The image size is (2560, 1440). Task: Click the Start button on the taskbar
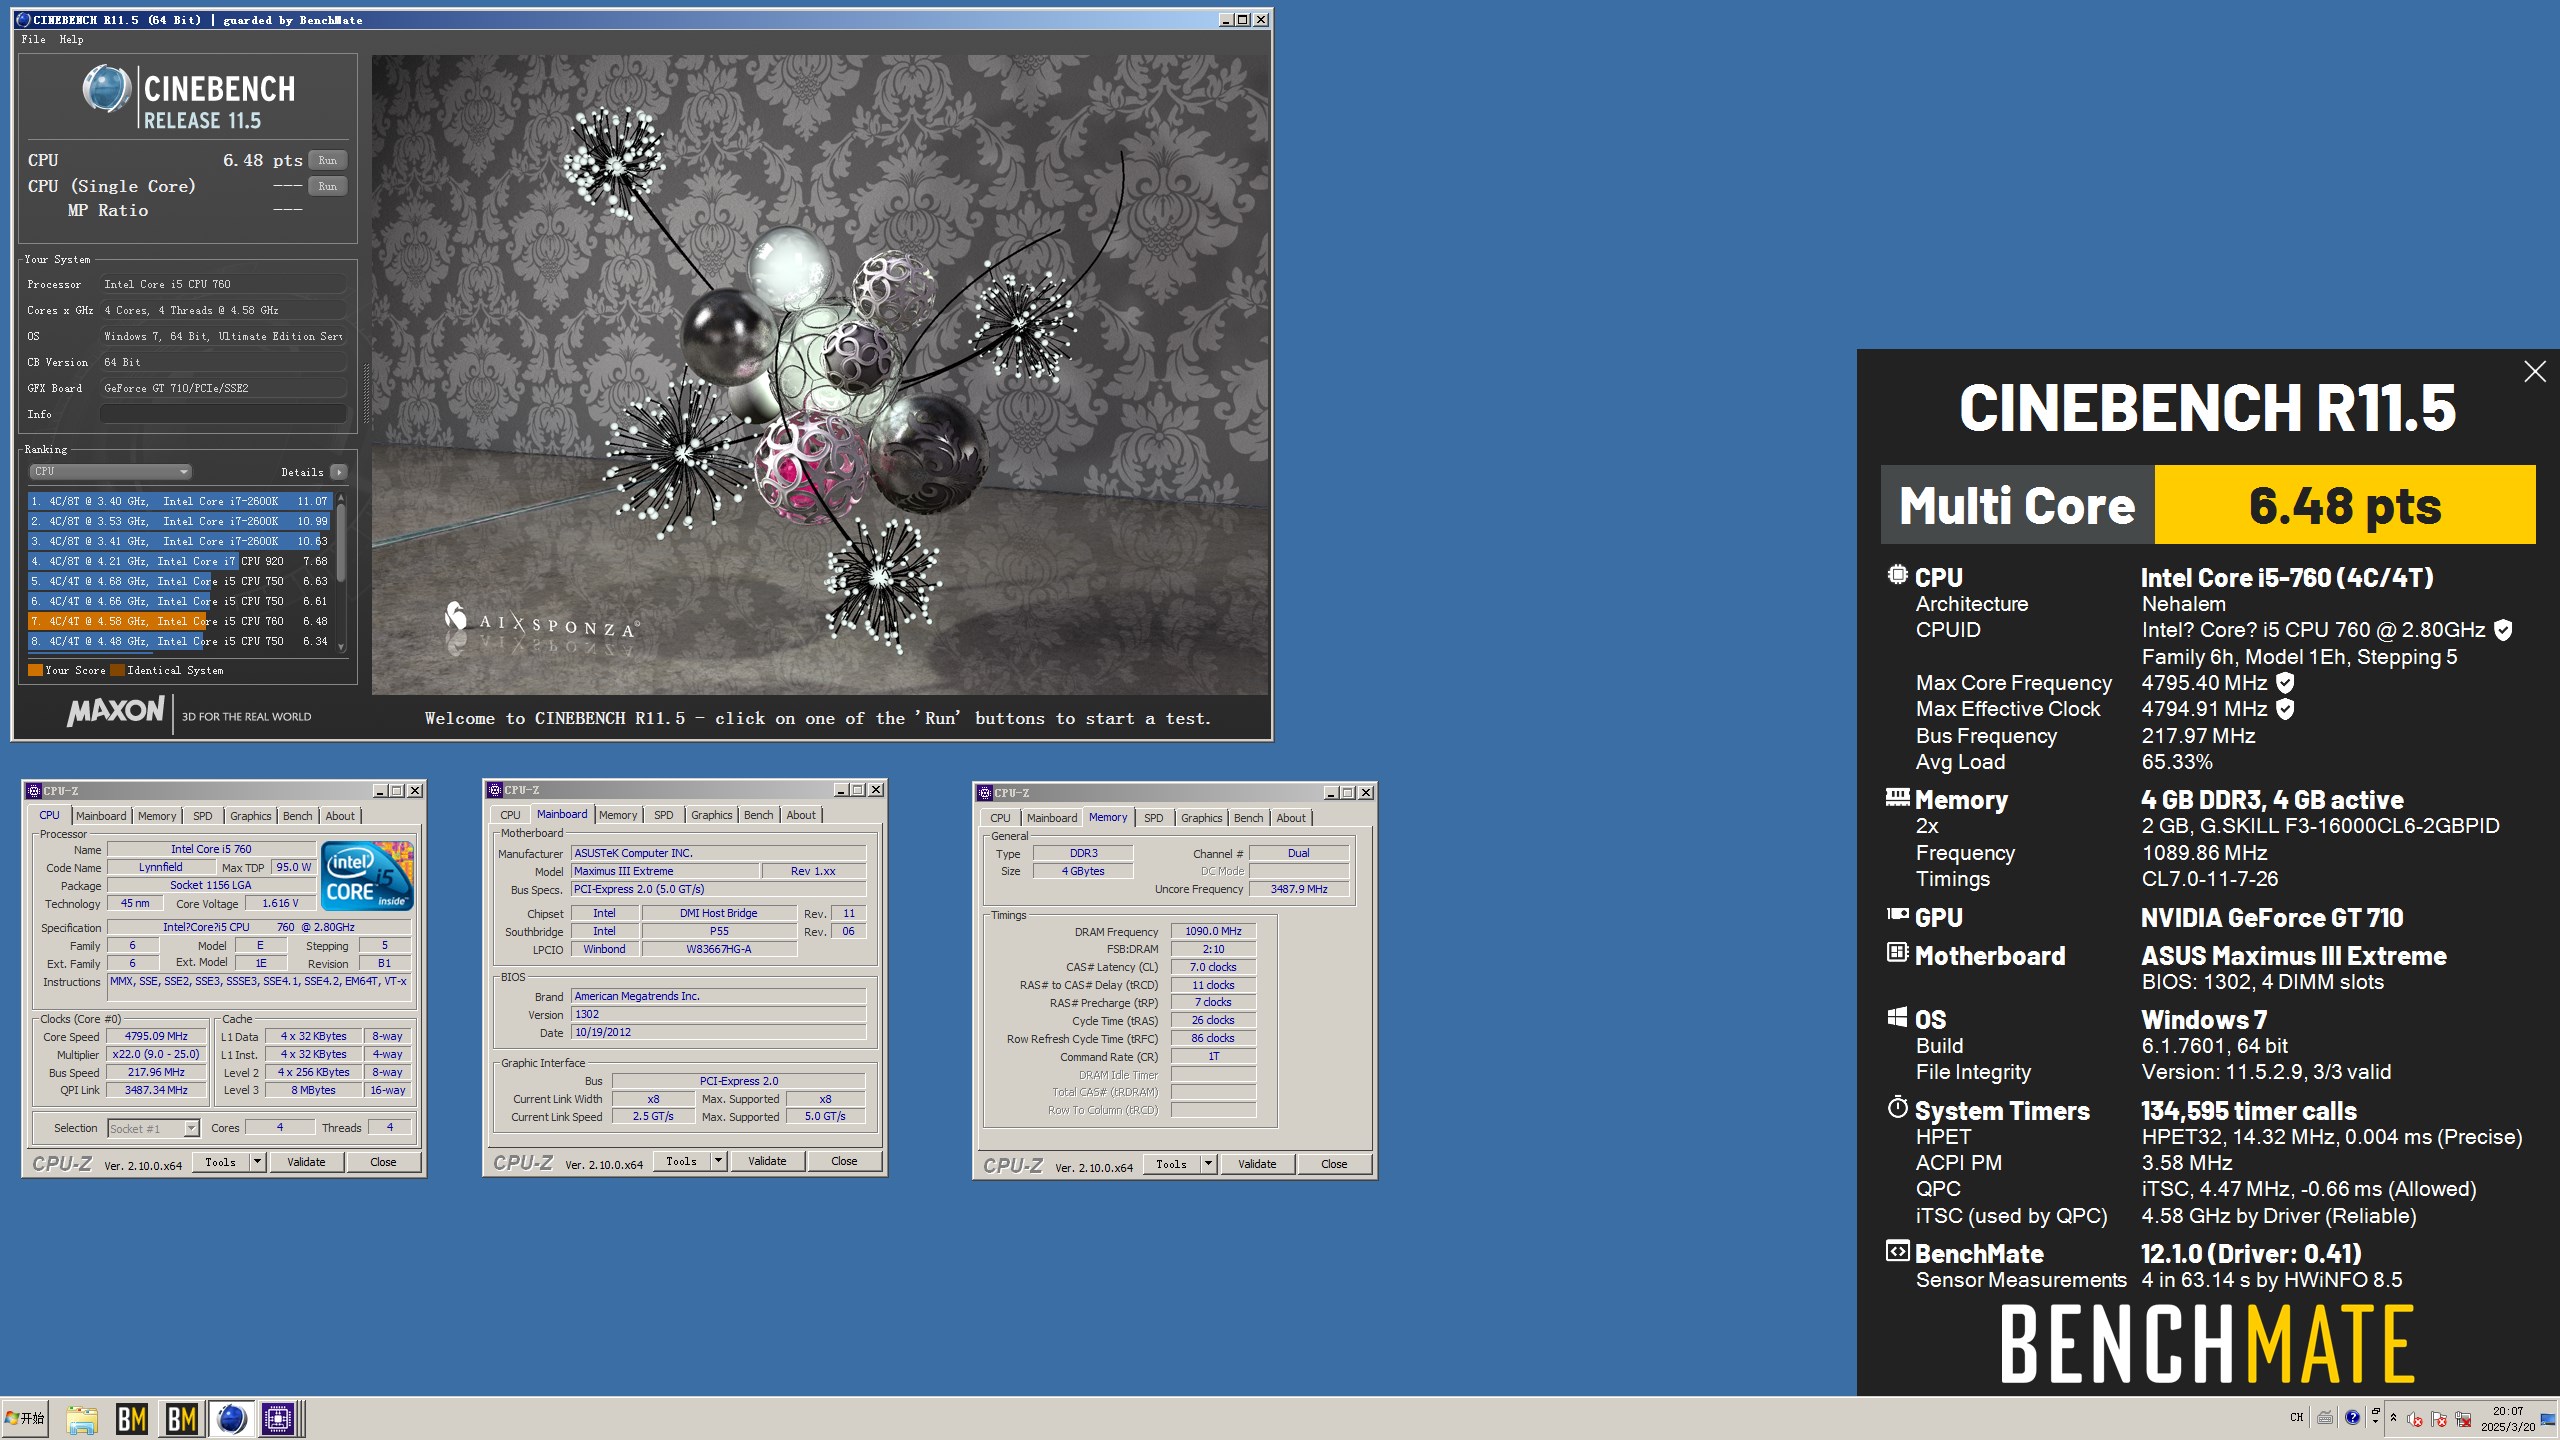(25, 1418)
